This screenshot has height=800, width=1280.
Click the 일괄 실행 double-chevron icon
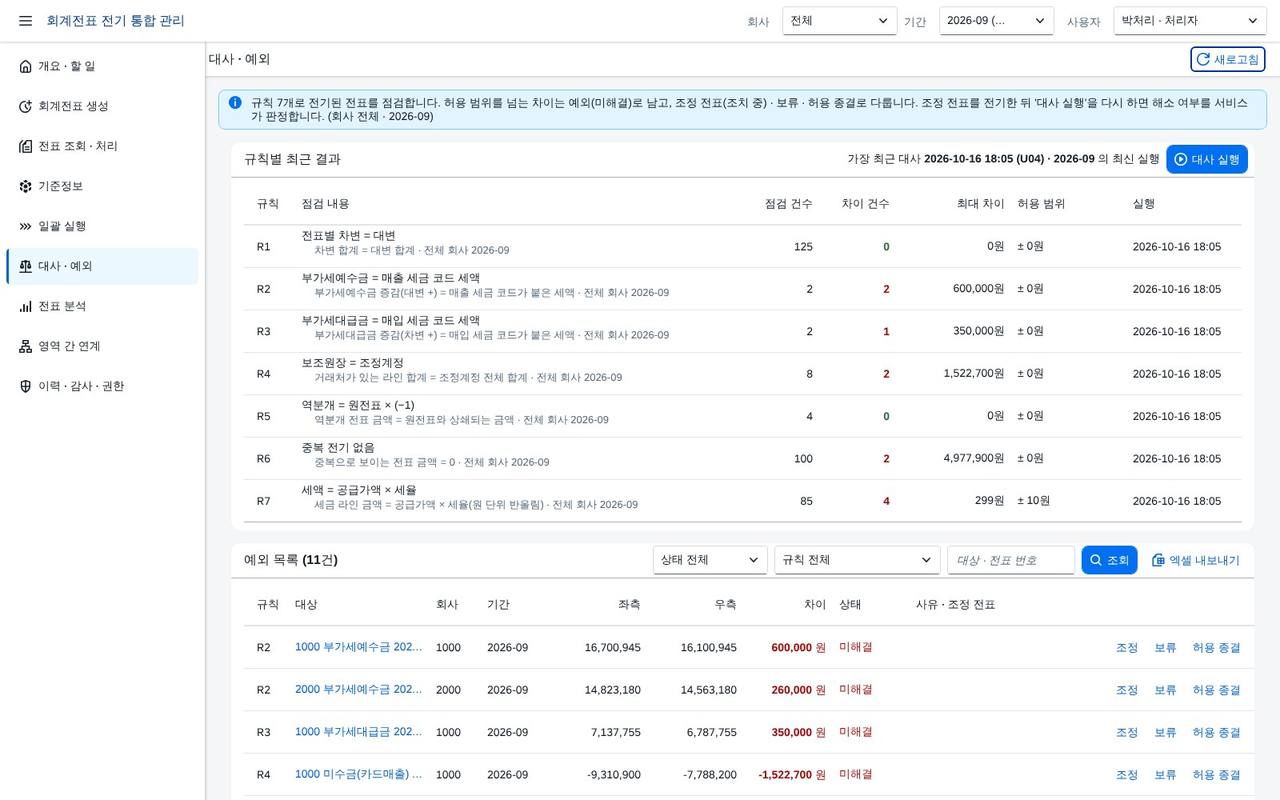(x=26, y=226)
